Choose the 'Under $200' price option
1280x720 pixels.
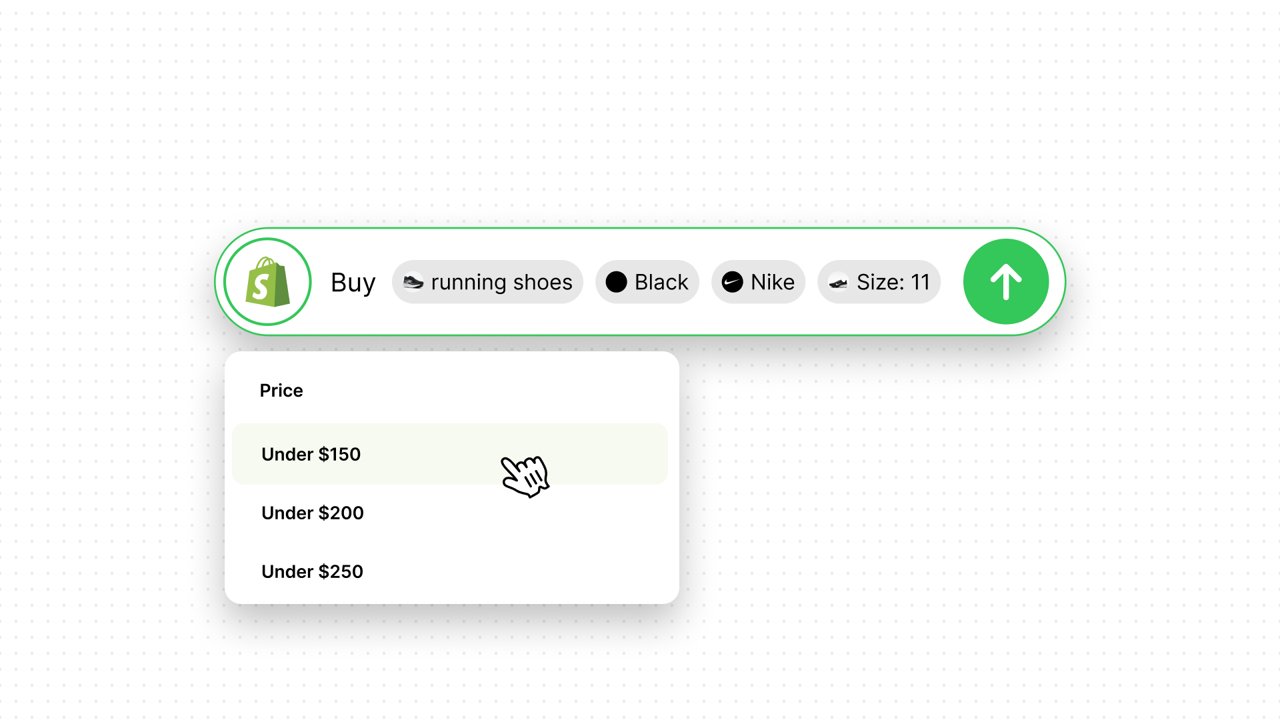tap(312, 513)
